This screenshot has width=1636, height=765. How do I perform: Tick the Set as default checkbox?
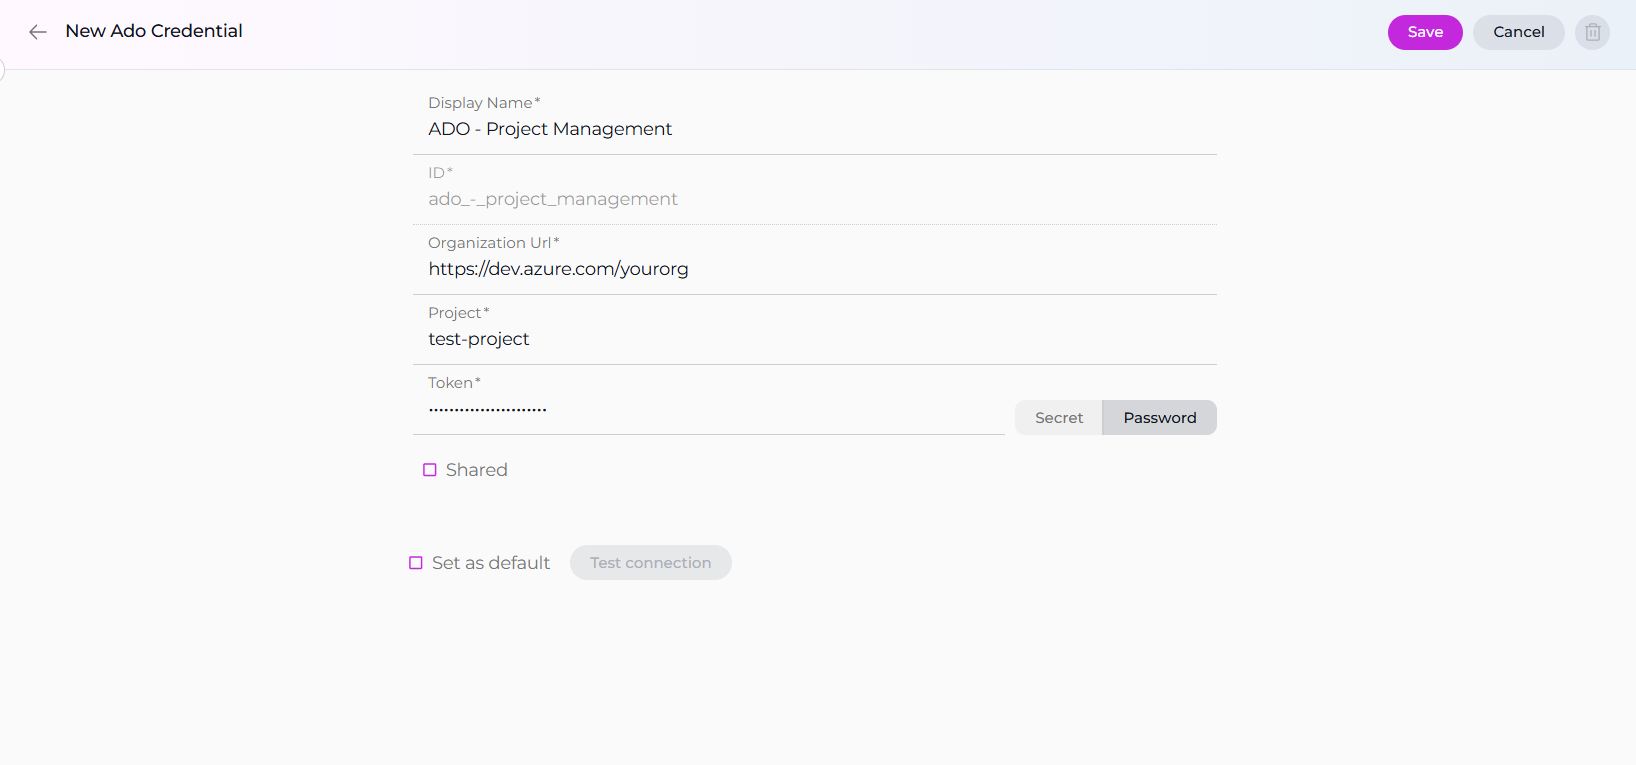tap(416, 563)
